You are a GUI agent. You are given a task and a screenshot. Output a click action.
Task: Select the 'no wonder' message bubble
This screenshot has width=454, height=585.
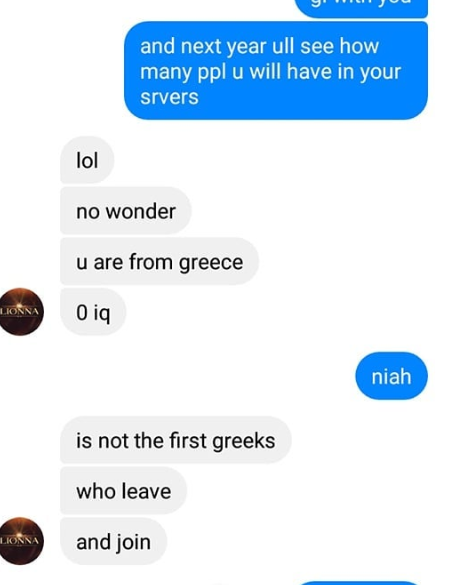pyautogui.click(x=126, y=211)
